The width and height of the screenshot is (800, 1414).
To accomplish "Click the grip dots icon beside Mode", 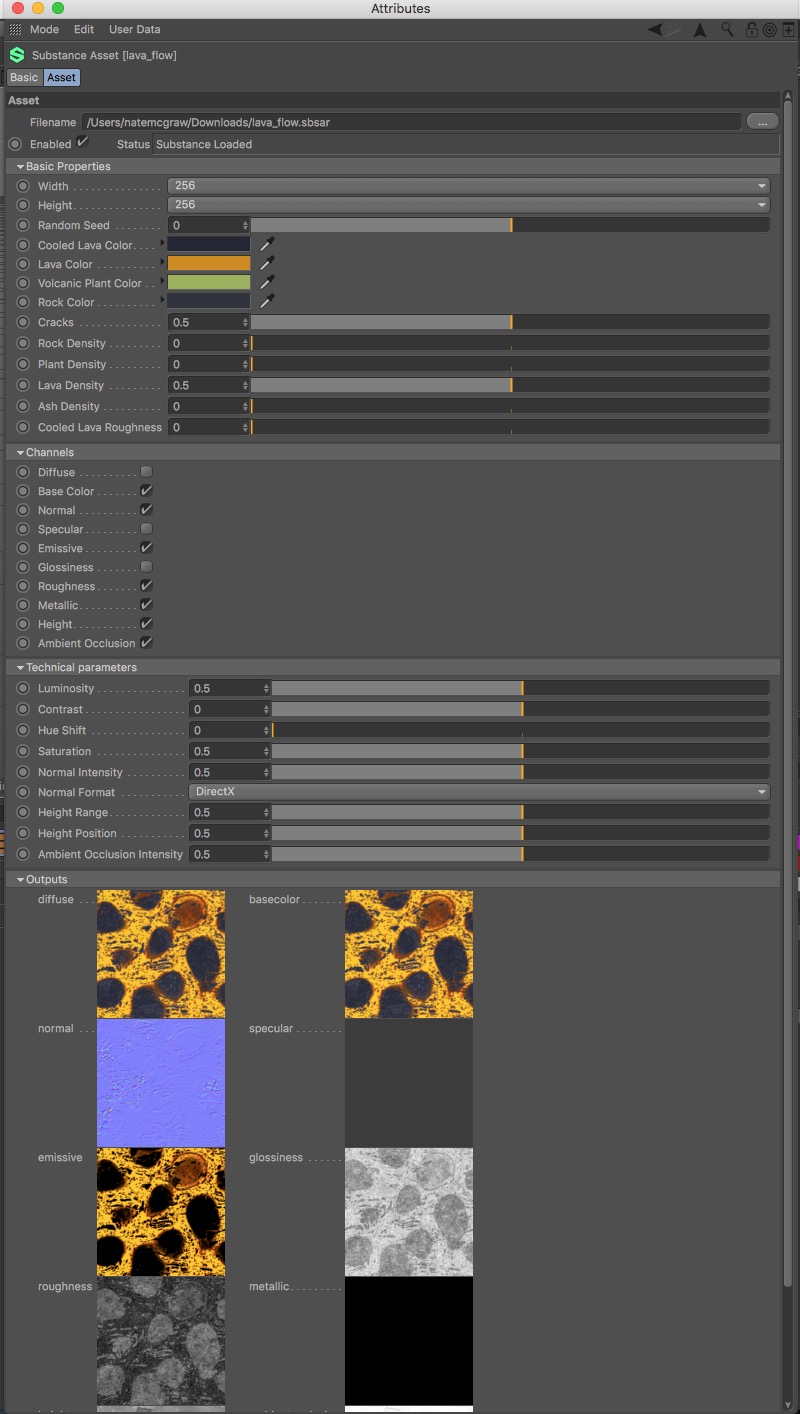I will click(x=15, y=30).
